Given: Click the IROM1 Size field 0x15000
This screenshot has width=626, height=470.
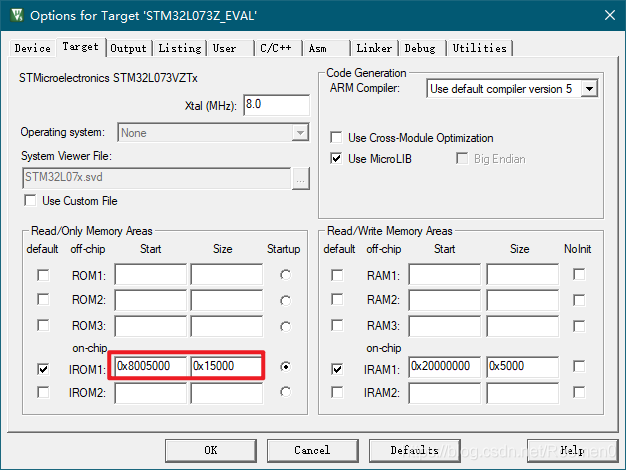Looking at the screenshot, I should [227, 367].
